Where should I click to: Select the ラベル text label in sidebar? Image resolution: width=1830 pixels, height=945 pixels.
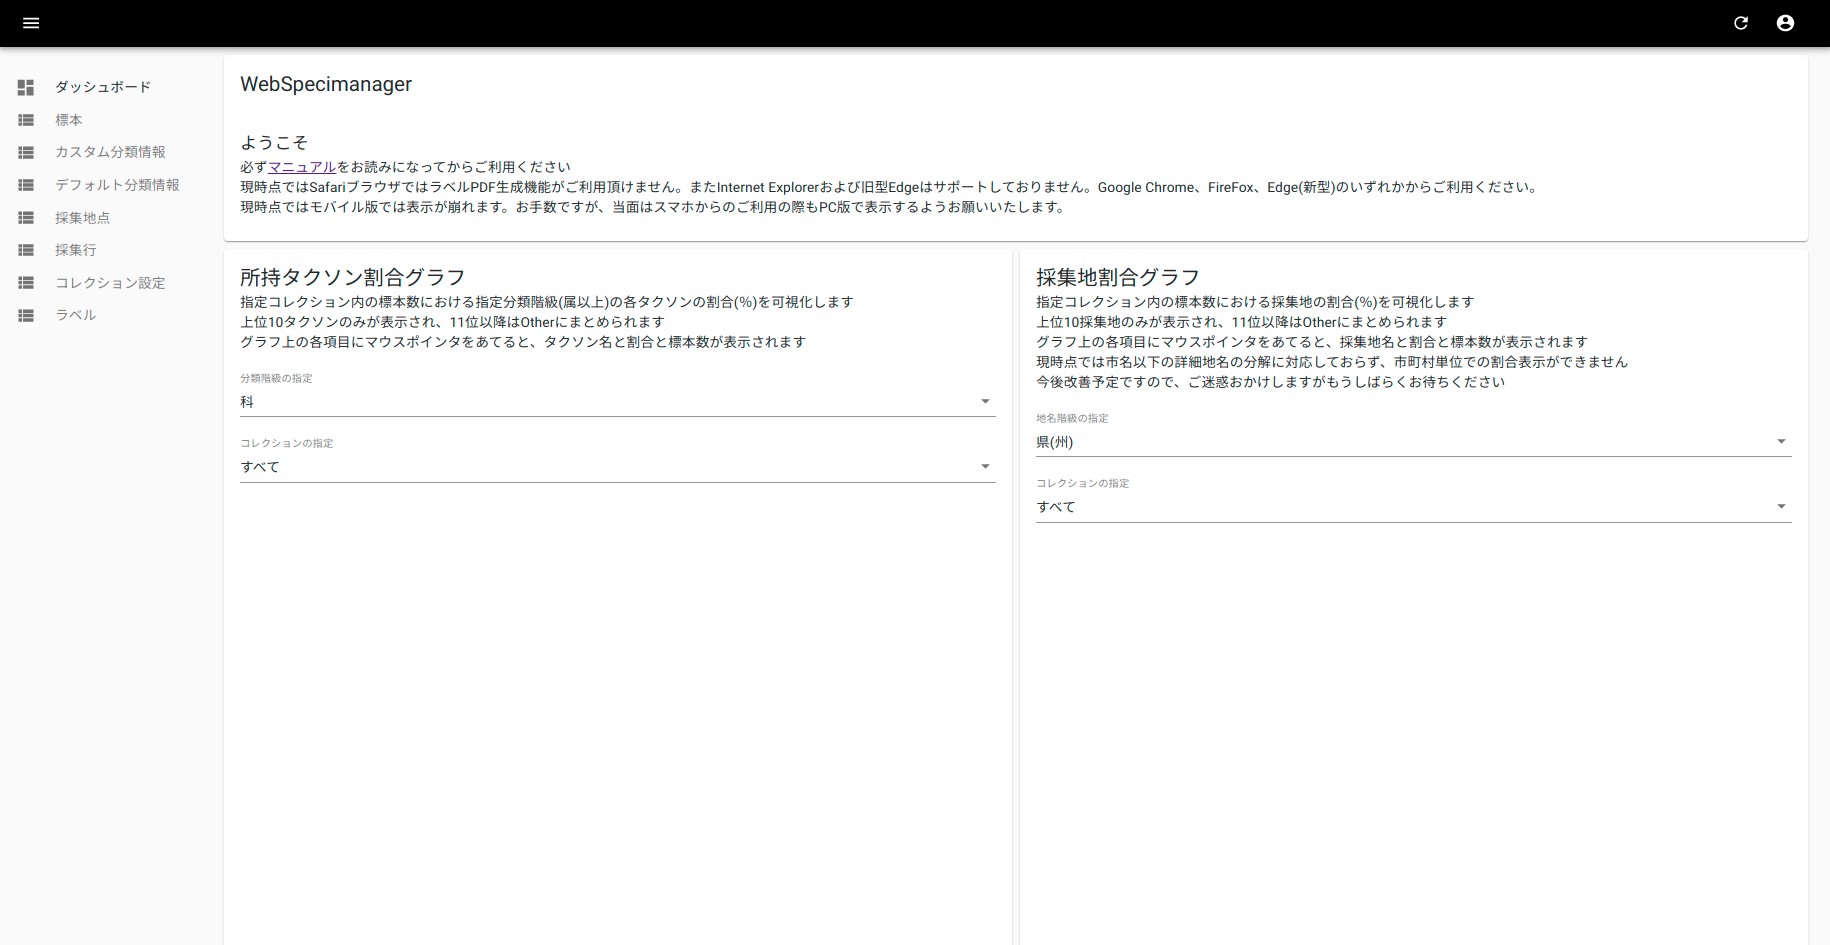pyautogui.click(x=76, y=315)
